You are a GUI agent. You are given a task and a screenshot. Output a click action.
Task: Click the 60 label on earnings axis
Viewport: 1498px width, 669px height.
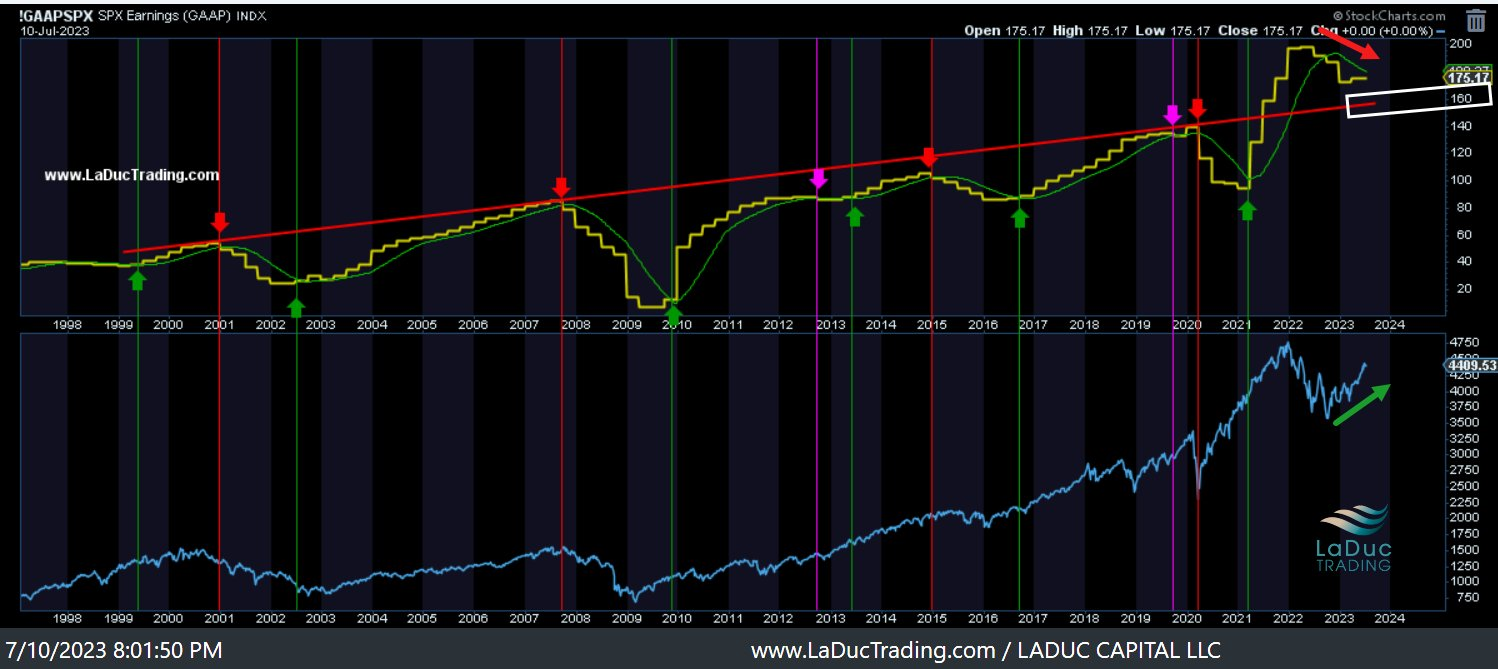click(x=1464, y=234)
